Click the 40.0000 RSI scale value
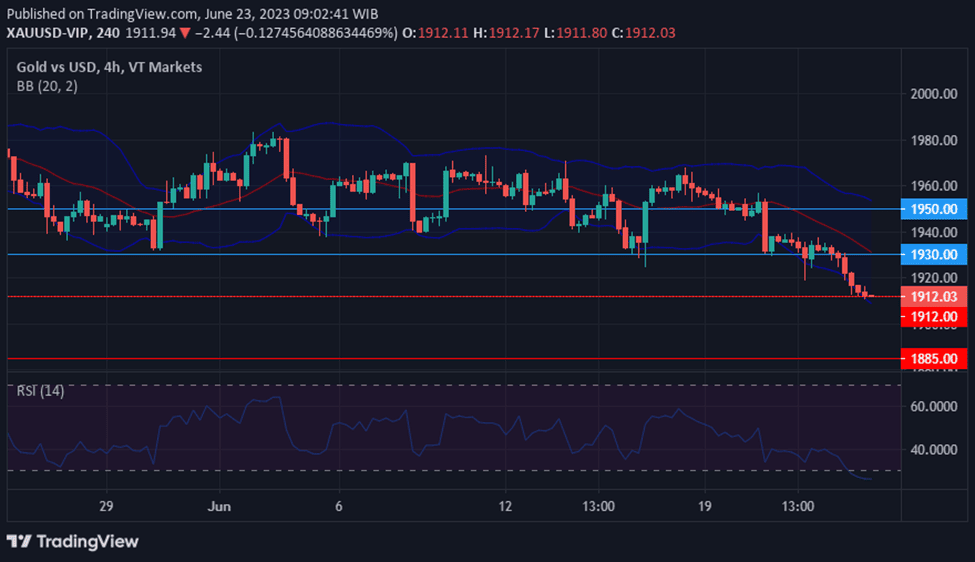 coord(933,450)
